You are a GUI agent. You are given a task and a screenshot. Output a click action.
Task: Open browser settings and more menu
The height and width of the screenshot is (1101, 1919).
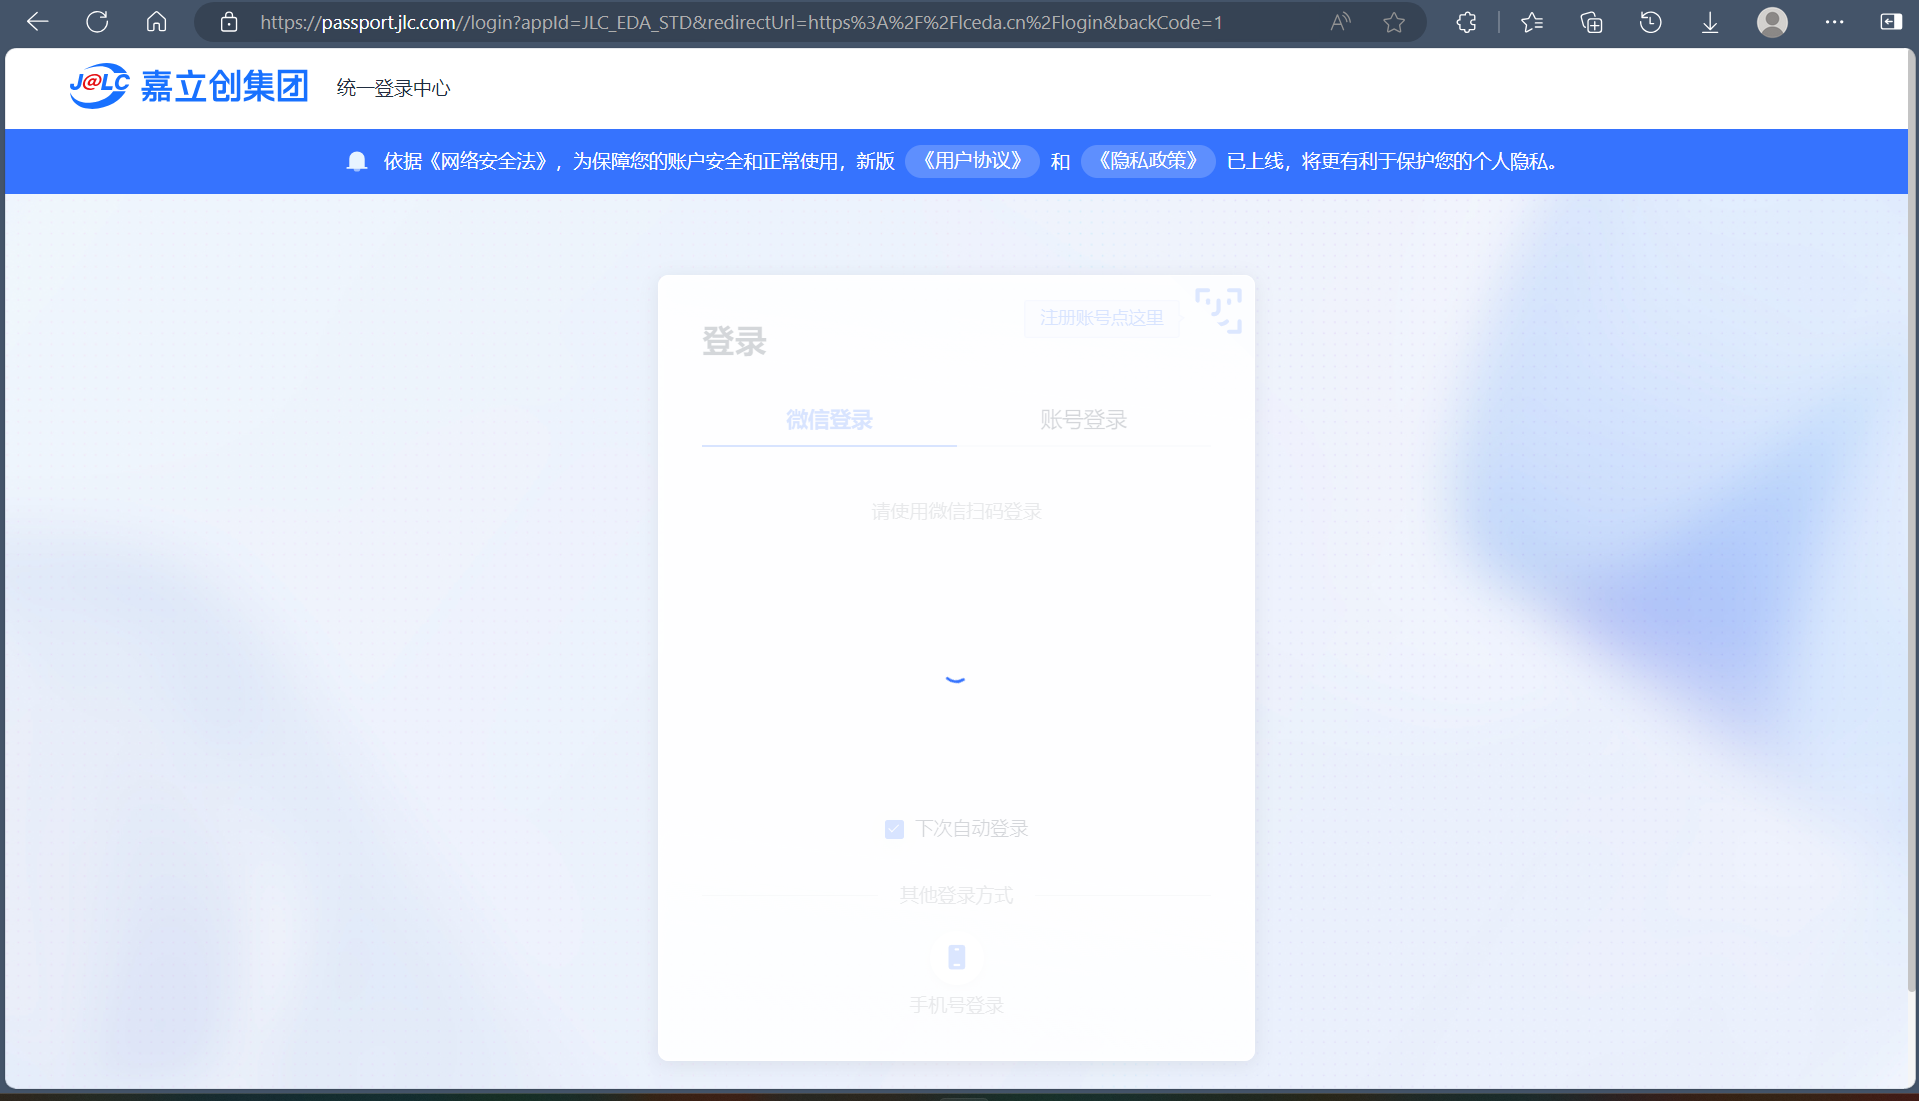coord(1834,22)
